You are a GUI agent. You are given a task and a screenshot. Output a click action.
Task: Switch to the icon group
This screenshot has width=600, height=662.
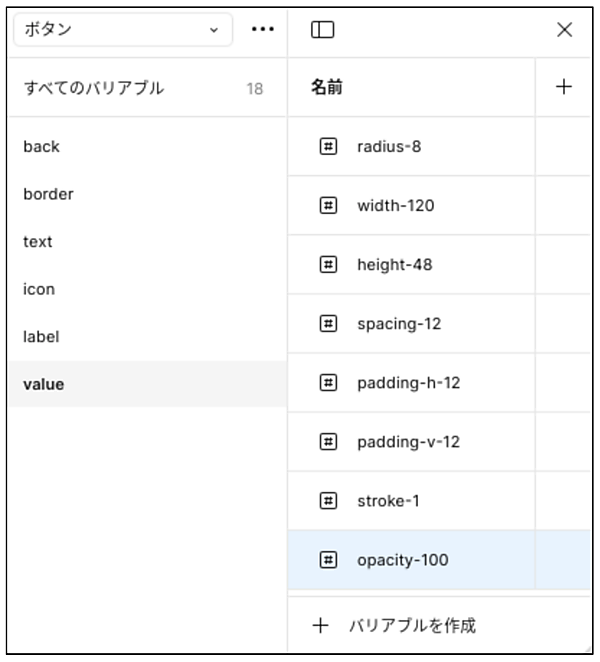pos(39,289)
